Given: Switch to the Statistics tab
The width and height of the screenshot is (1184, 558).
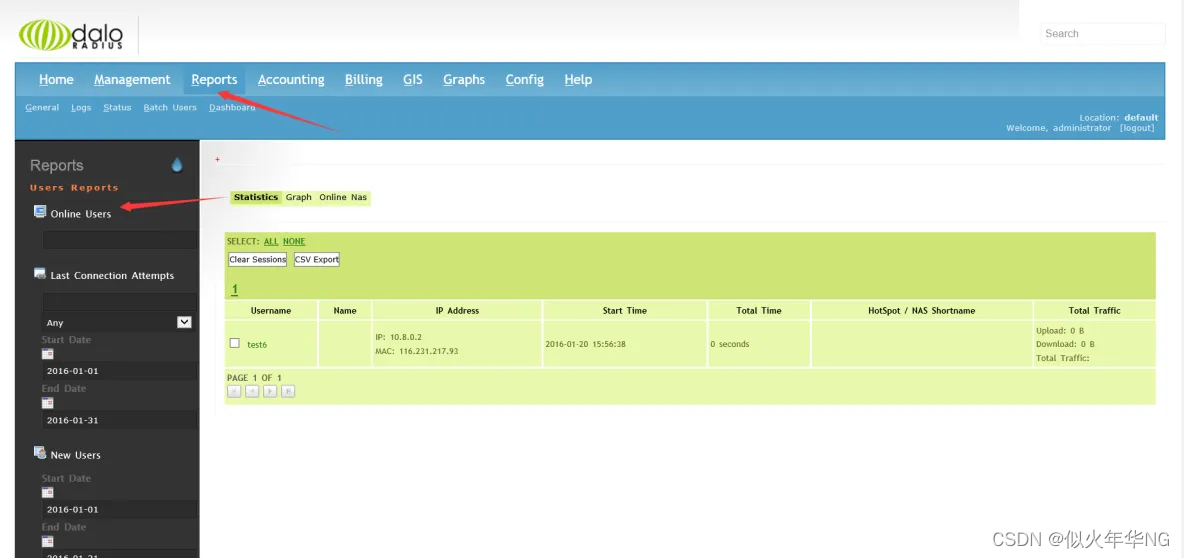Looking at the screenshot, I should coord(256,197).
